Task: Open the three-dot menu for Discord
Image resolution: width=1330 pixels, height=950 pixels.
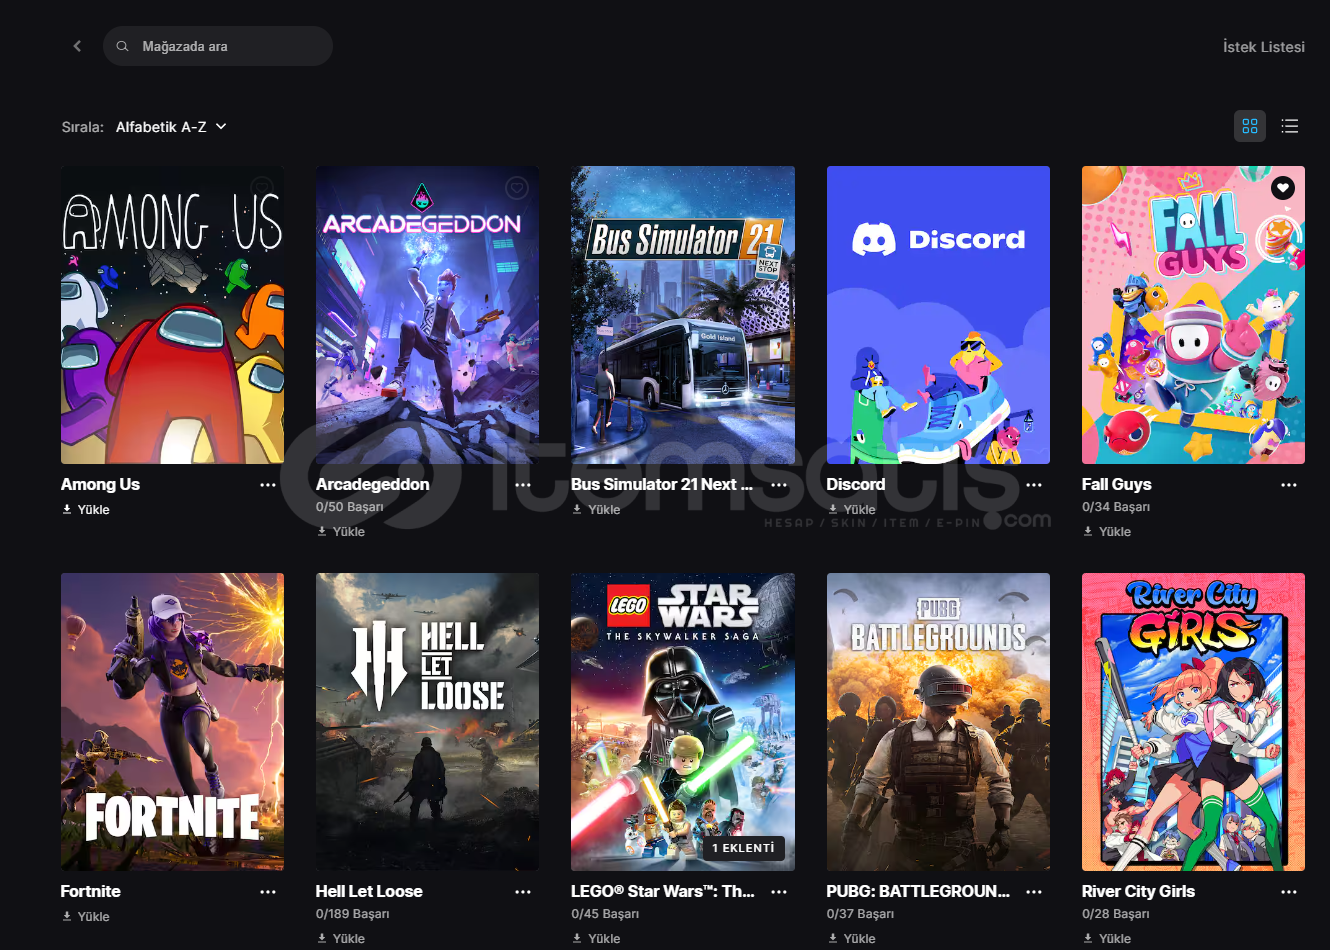Action: click(1034, 485)
